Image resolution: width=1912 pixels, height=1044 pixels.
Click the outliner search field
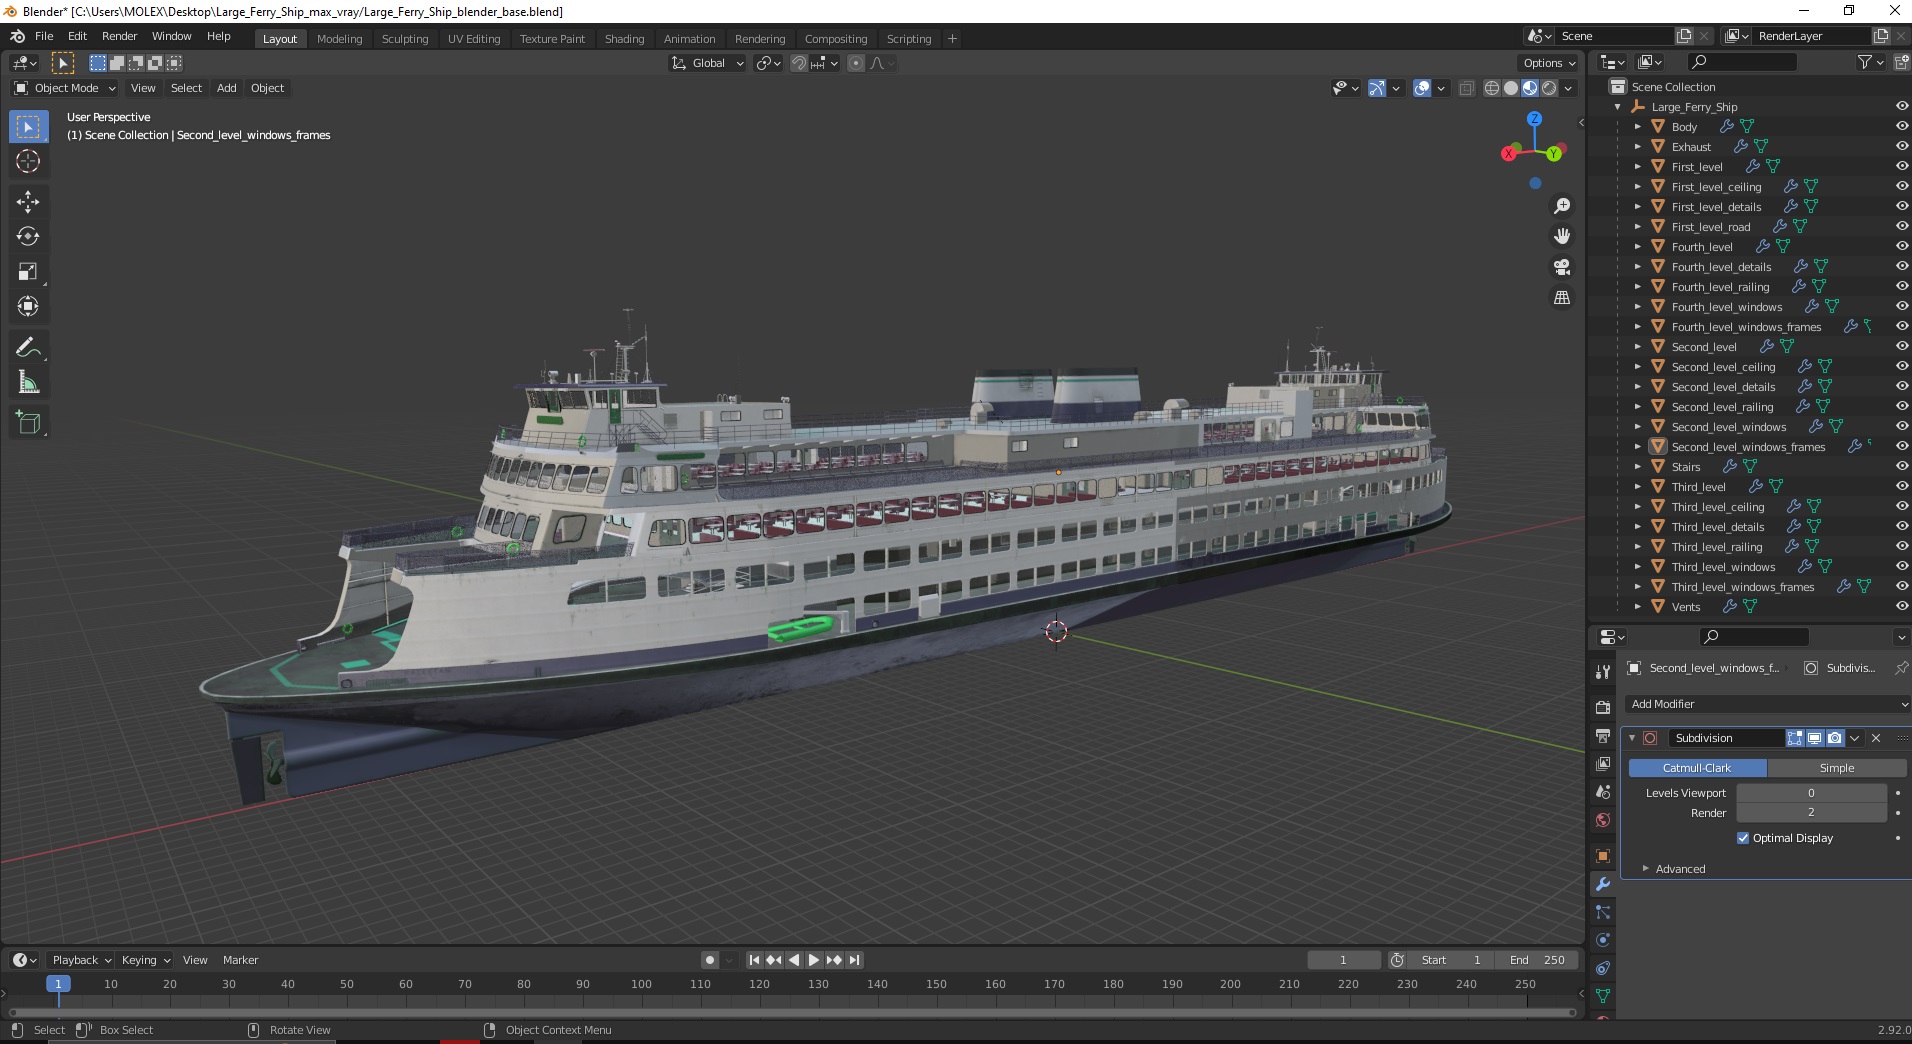(1741, 63)
